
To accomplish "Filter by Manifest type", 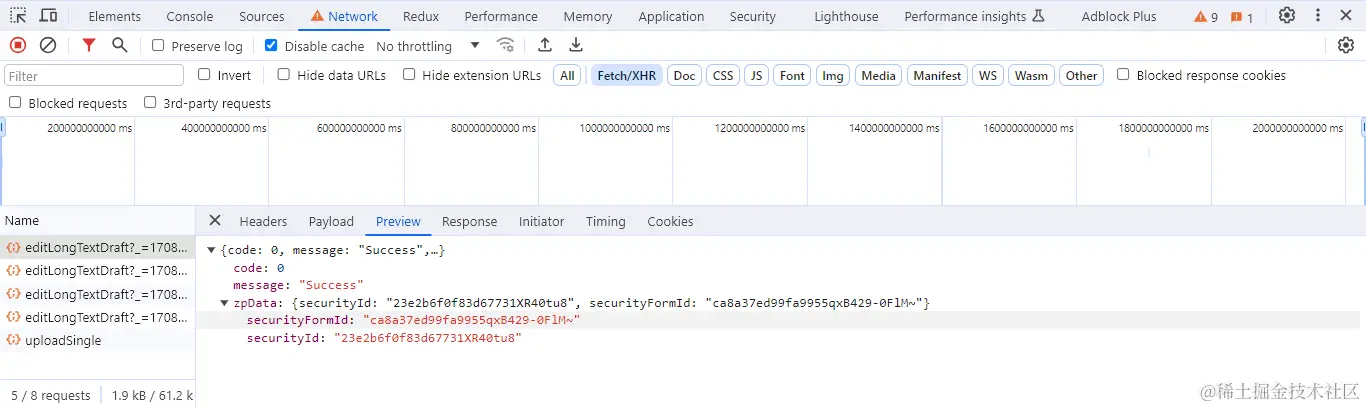I will pos(937,75).
